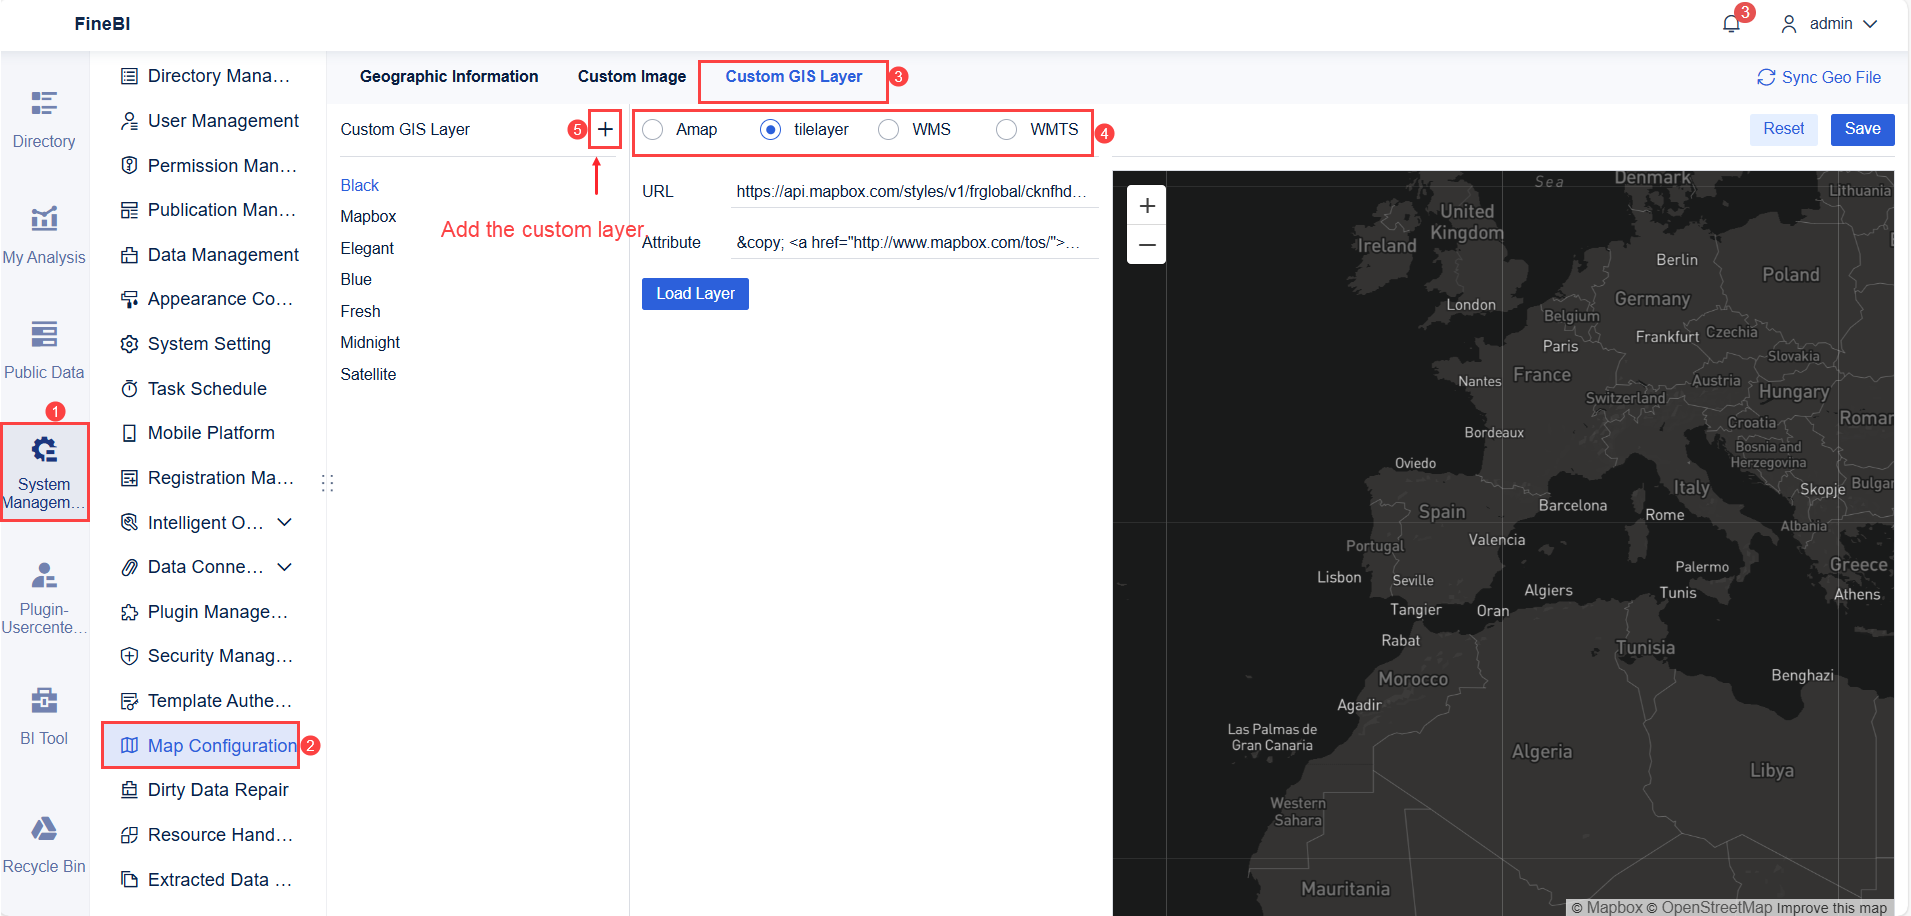Switch to Custom Image tab
The width and height of the screenshot is (1911, 916).
click(x=632, y=76)
